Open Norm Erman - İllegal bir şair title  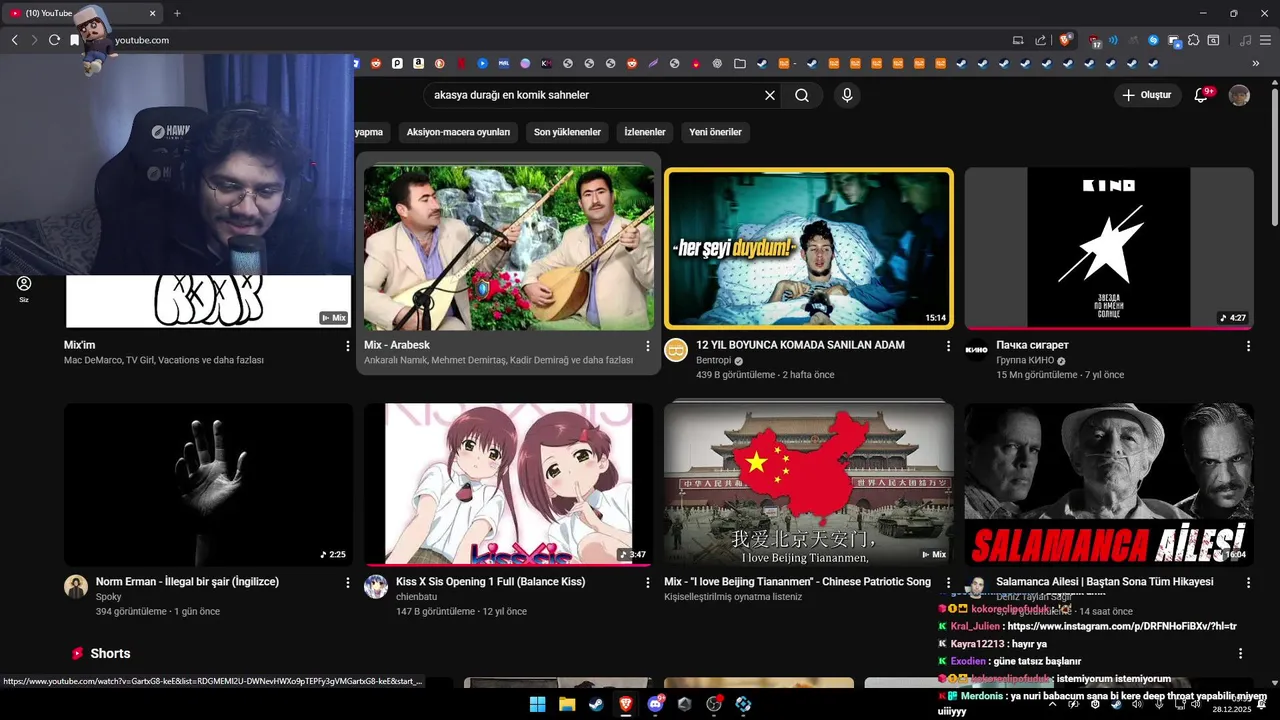(x=187, y=581)
